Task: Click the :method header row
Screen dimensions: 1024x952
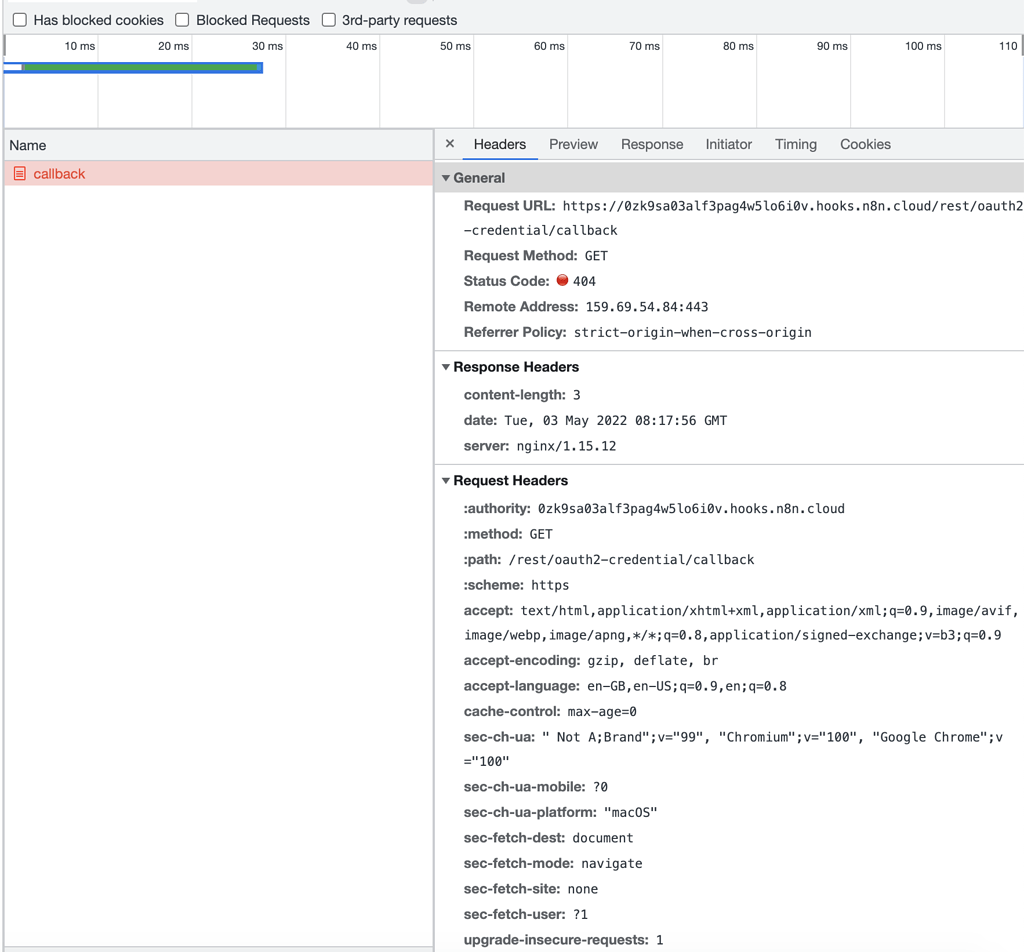Action: coord(508,534)
